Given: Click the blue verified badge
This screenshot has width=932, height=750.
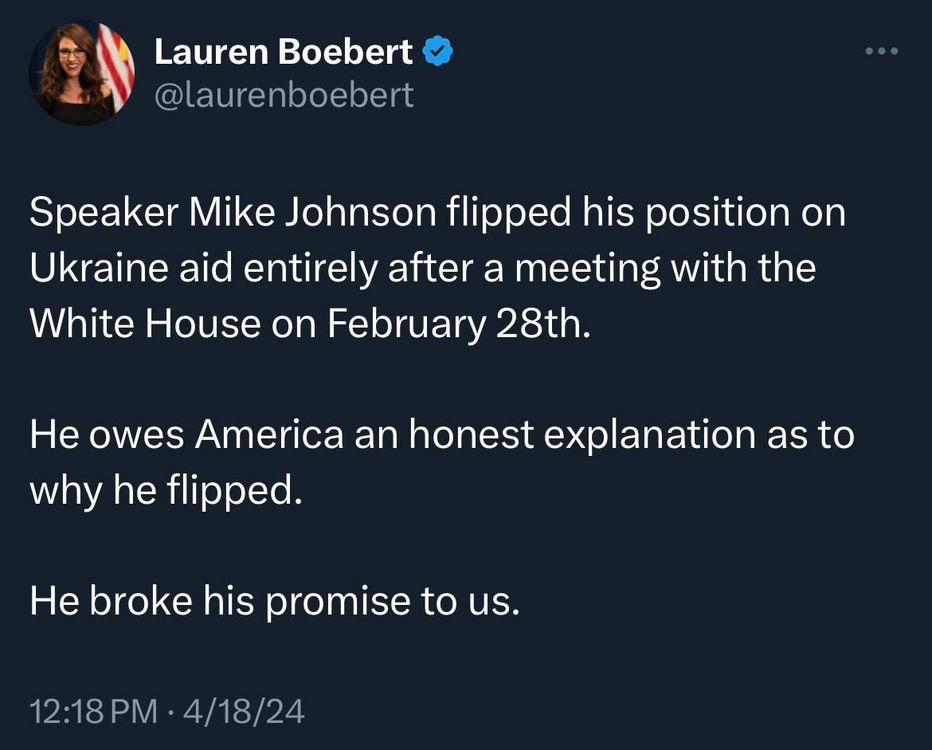Looking at the screenshot, I should coord(437,53).
